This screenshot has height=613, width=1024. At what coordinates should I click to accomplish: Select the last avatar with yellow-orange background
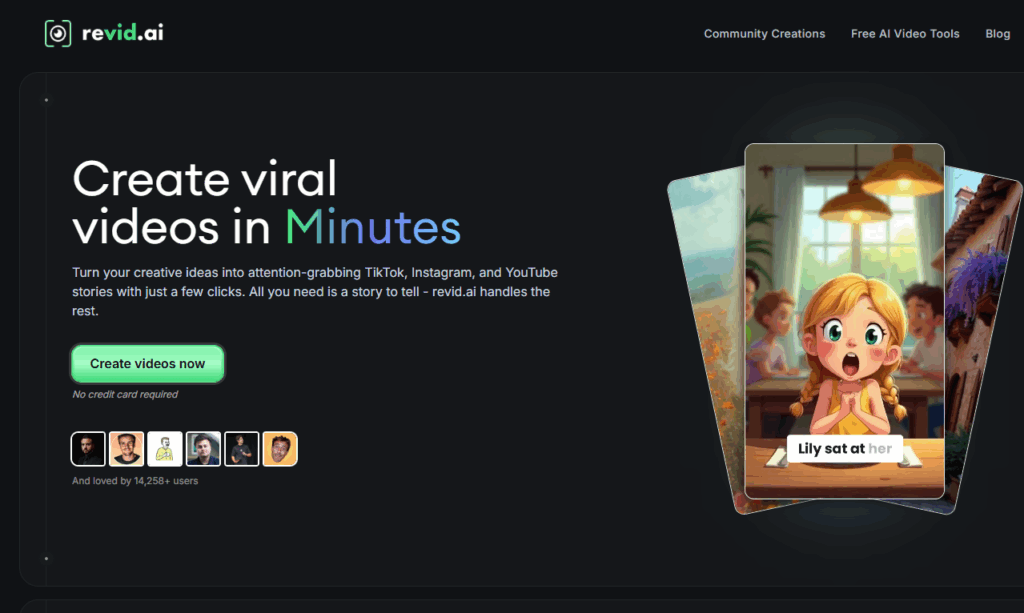click(x=280, y=448)
